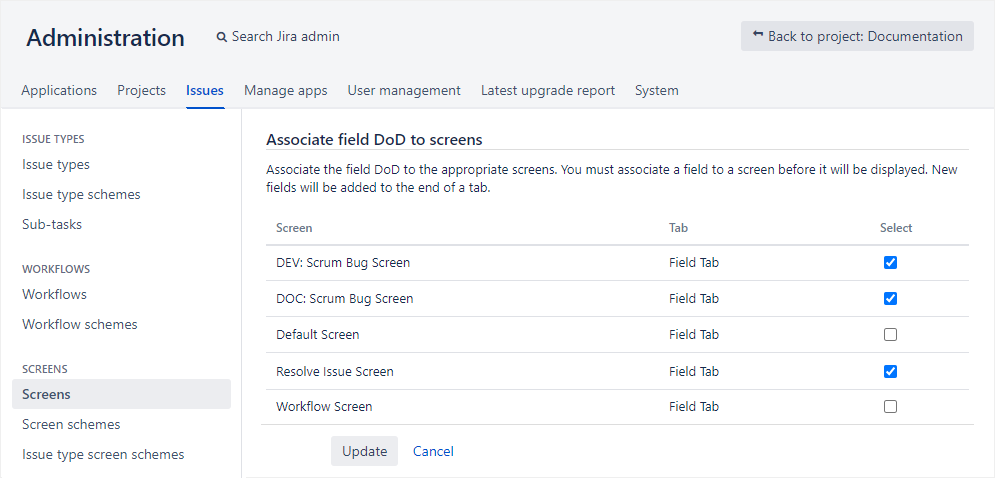Uncheck DOC: Scrum Bug Screen checkbox

(x=890, y=299)
